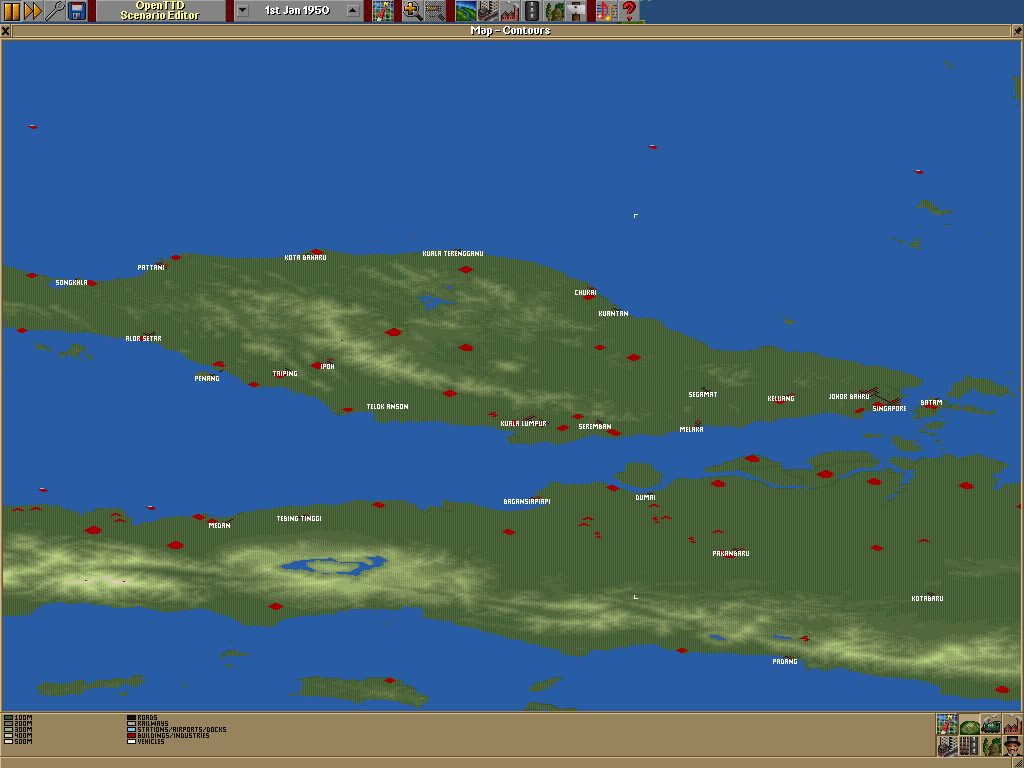Click the Telok Anson town label

pyautogui.click(x=387, y=406)
